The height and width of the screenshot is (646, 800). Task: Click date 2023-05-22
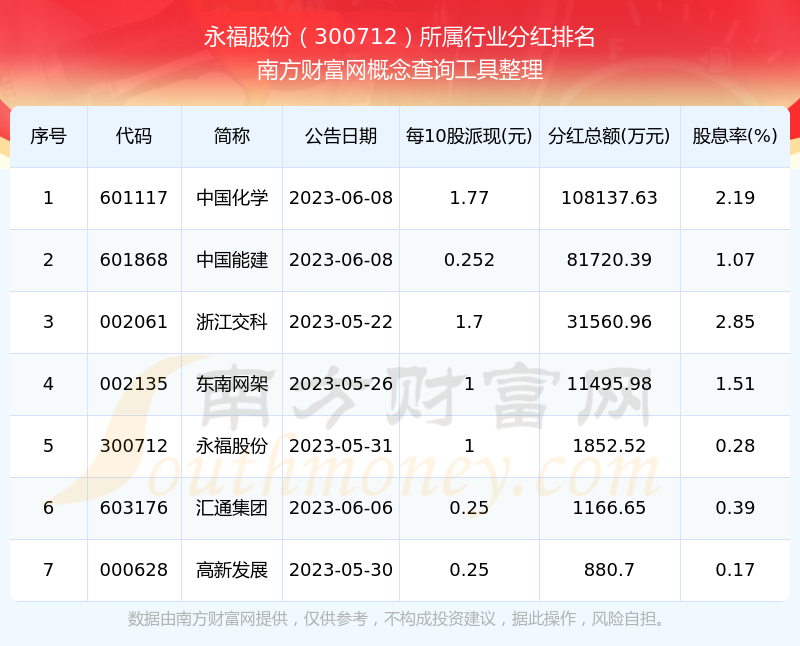point(341,322)
